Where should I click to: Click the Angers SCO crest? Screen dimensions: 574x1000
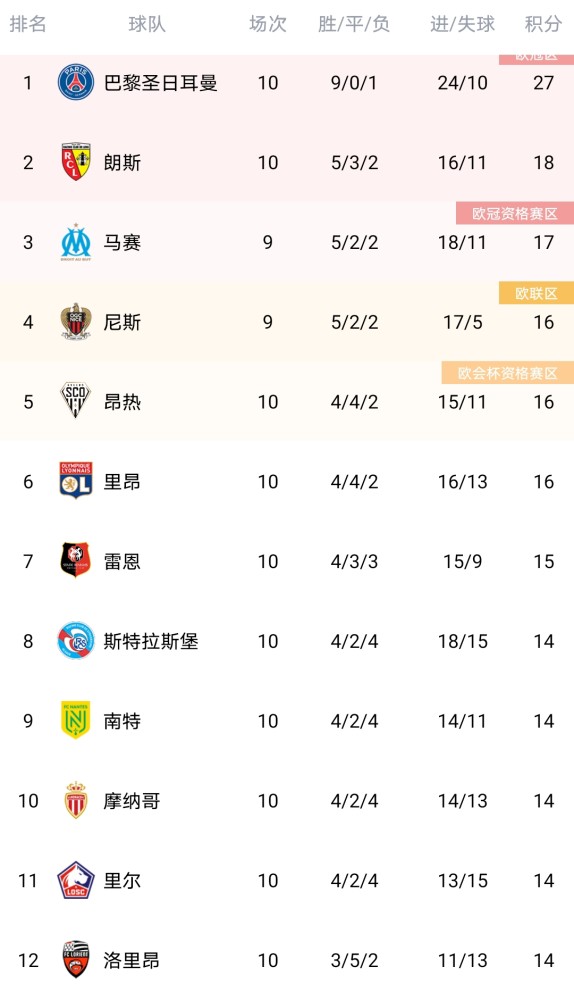tap(76, 401)
